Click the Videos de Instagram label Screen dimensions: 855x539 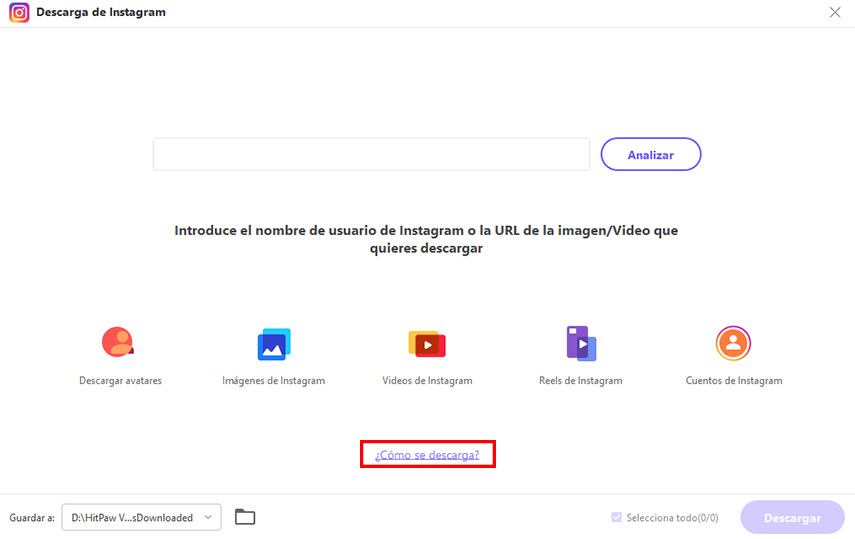coord(427,381)
